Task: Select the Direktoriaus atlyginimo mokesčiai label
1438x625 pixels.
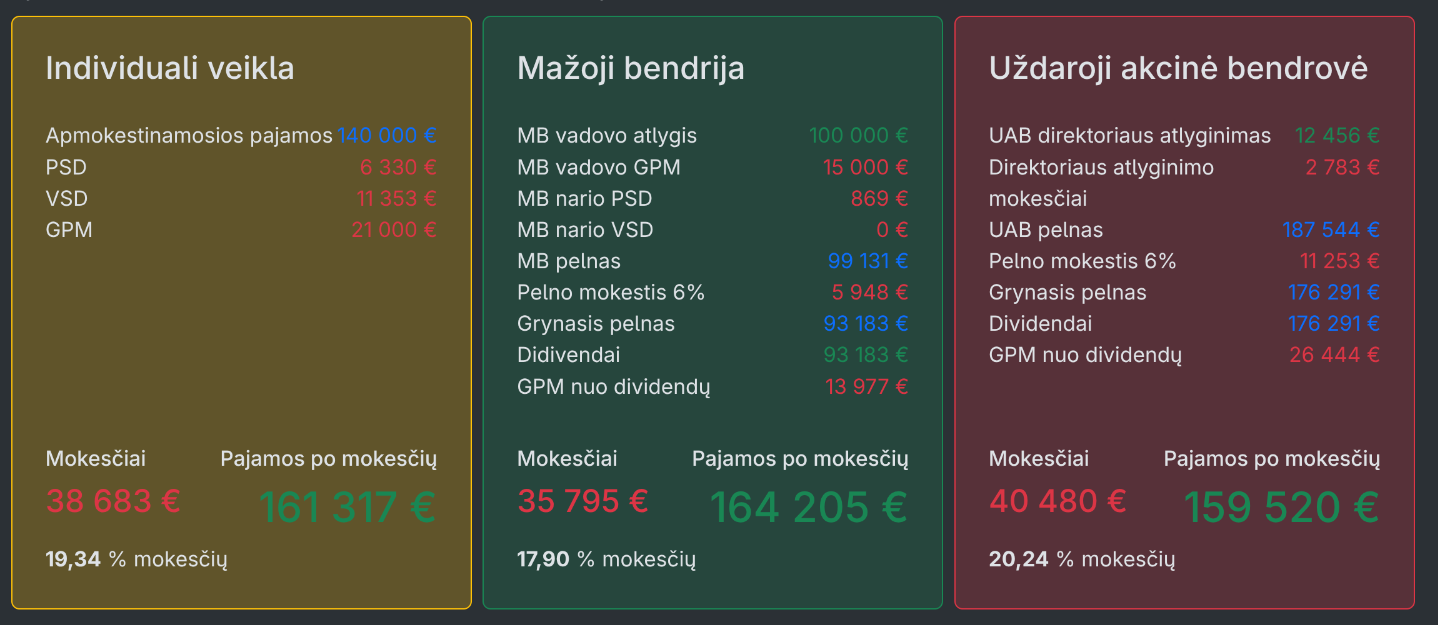Action: point(1101,183)
